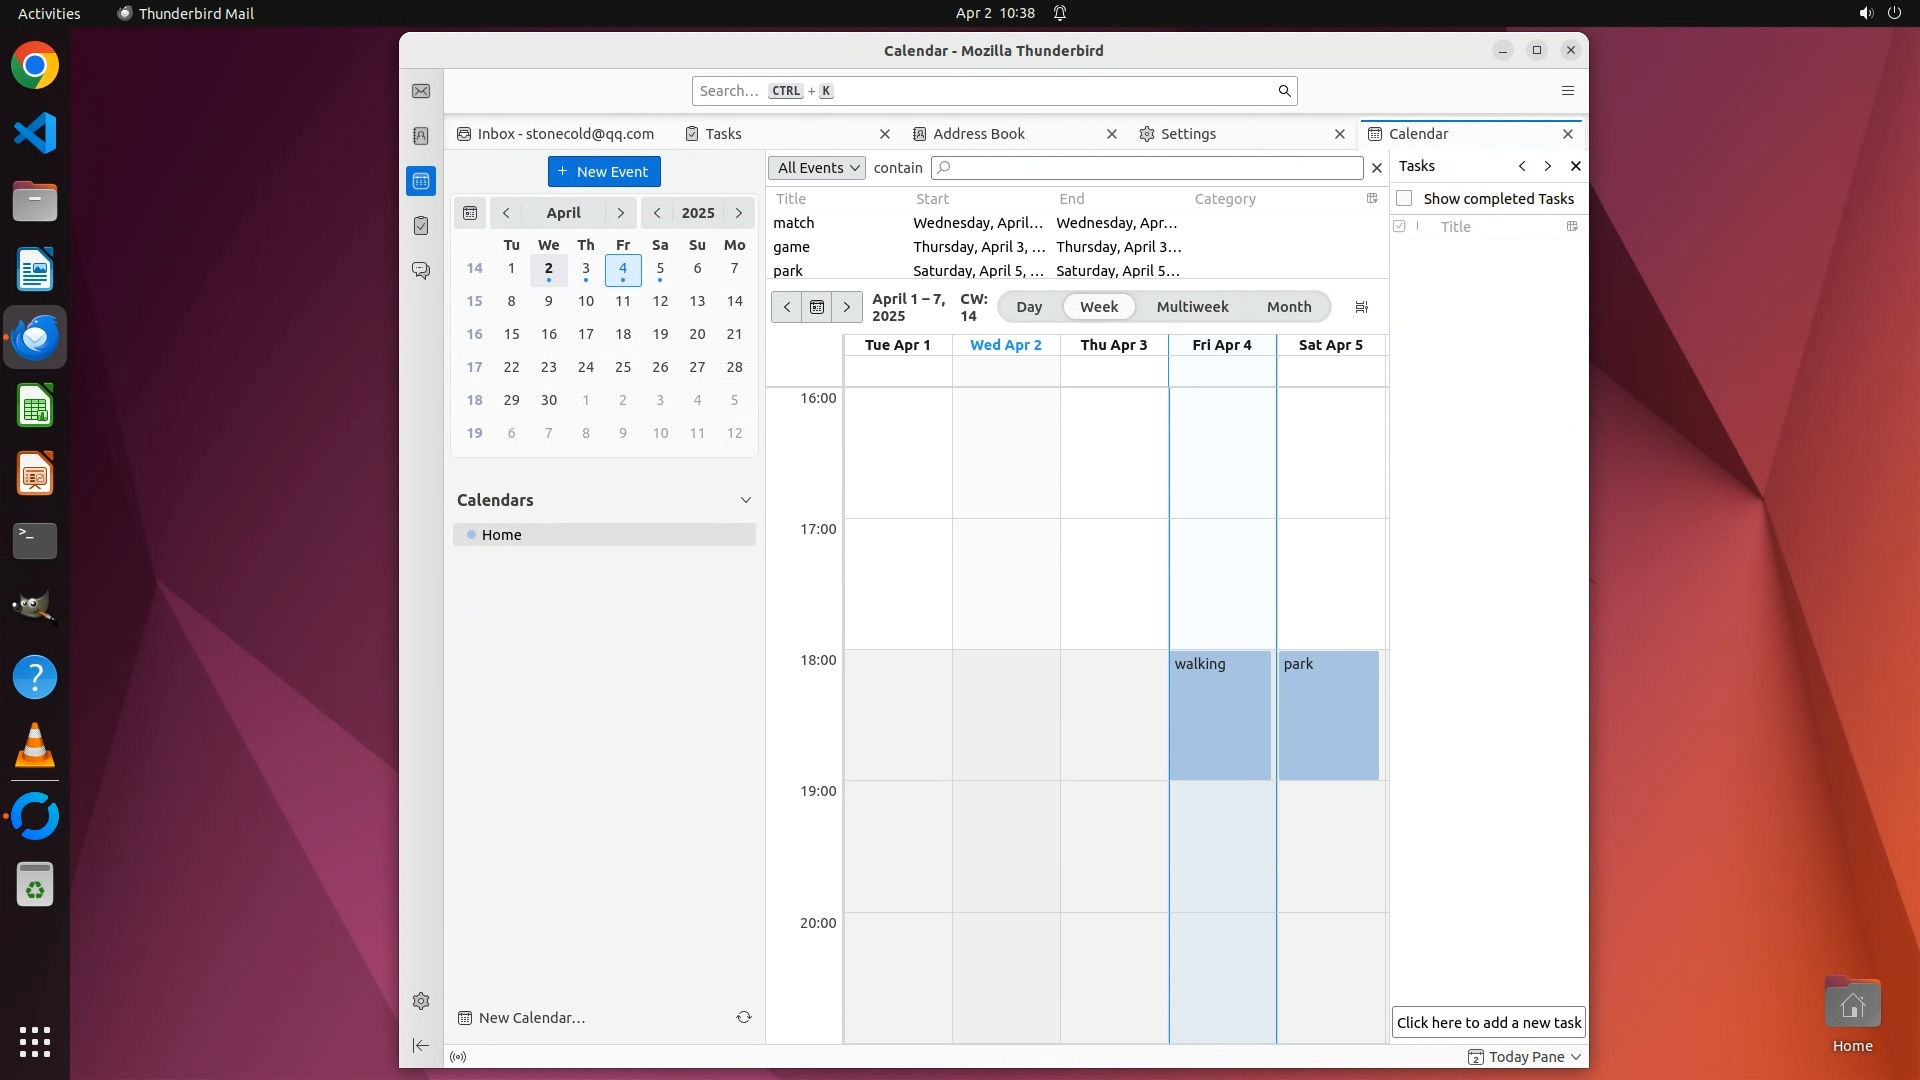
Task: Select the Month view radio button
Action: point(1288,307)
